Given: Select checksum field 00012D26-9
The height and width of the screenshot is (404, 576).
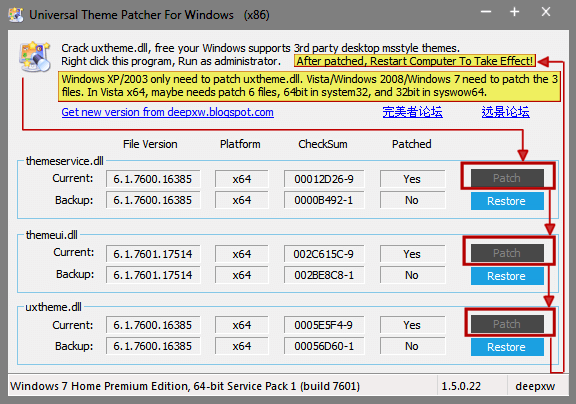Looking at the screenshot, I should [x=324, y=179].
